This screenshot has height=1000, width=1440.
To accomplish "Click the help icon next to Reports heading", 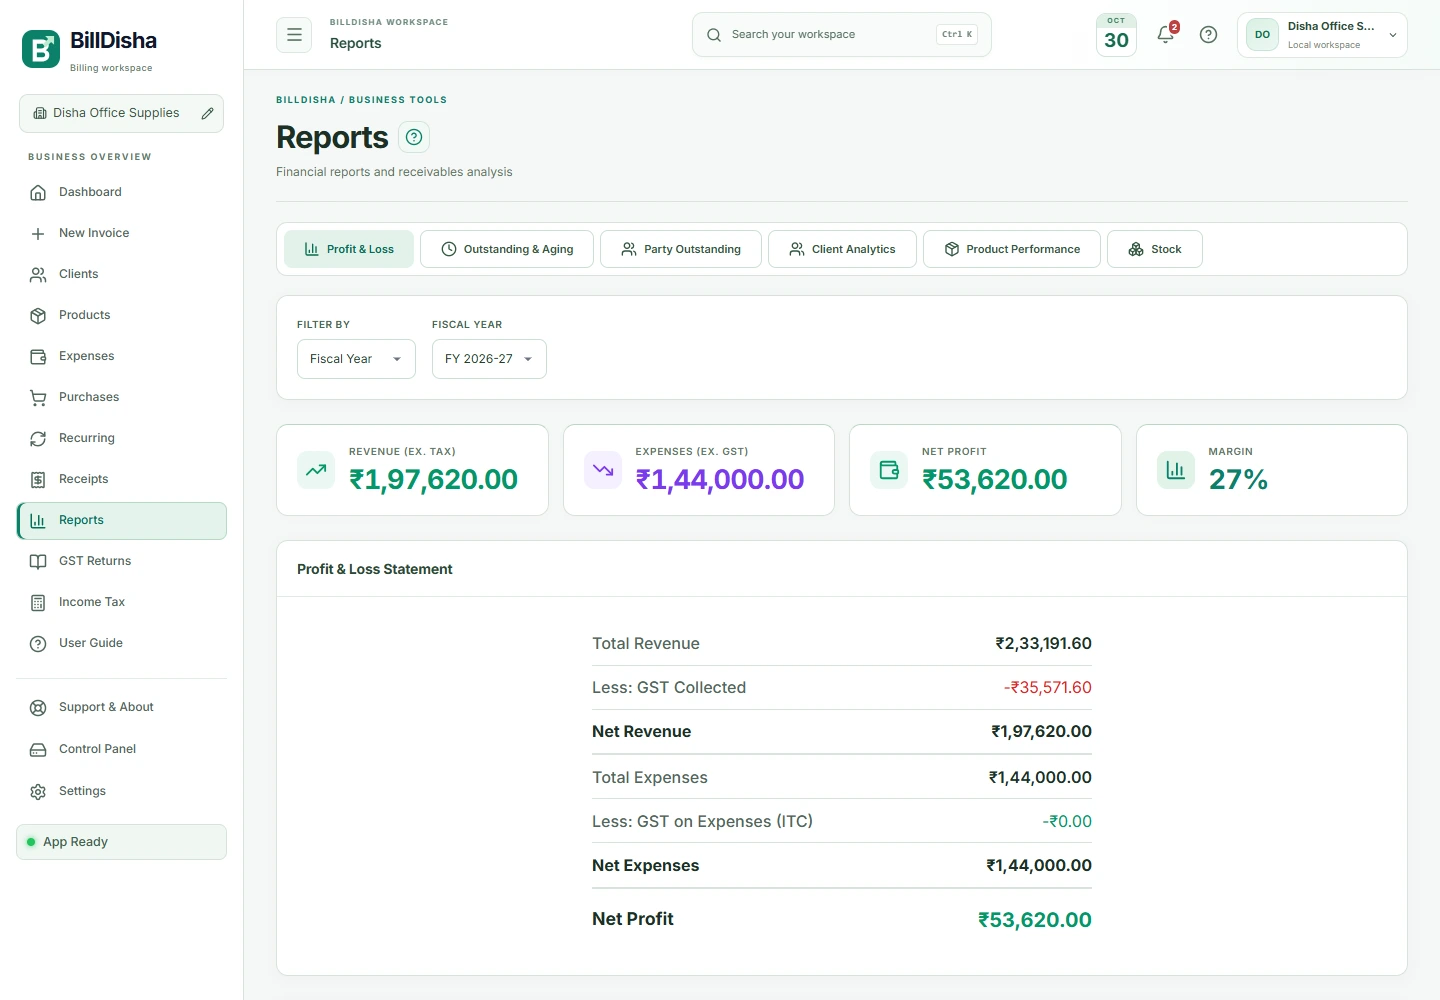I will (414, 137).
